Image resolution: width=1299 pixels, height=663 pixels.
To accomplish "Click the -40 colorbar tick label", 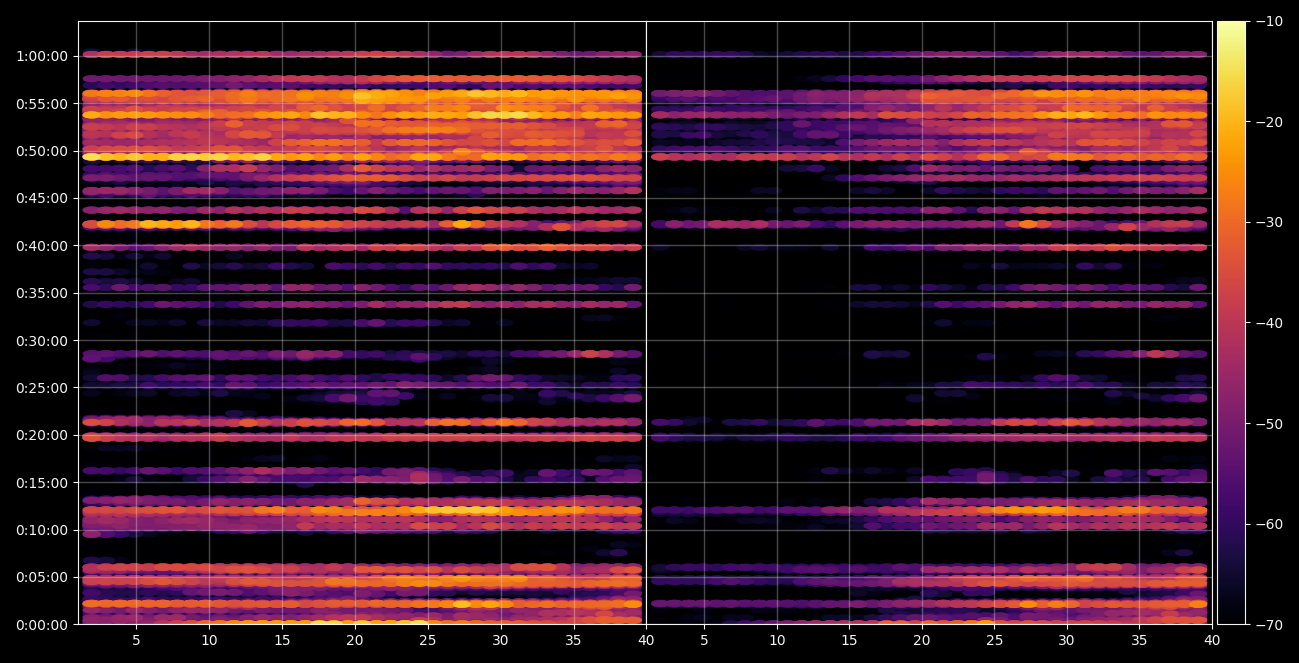I will (x=1269, y=323).
